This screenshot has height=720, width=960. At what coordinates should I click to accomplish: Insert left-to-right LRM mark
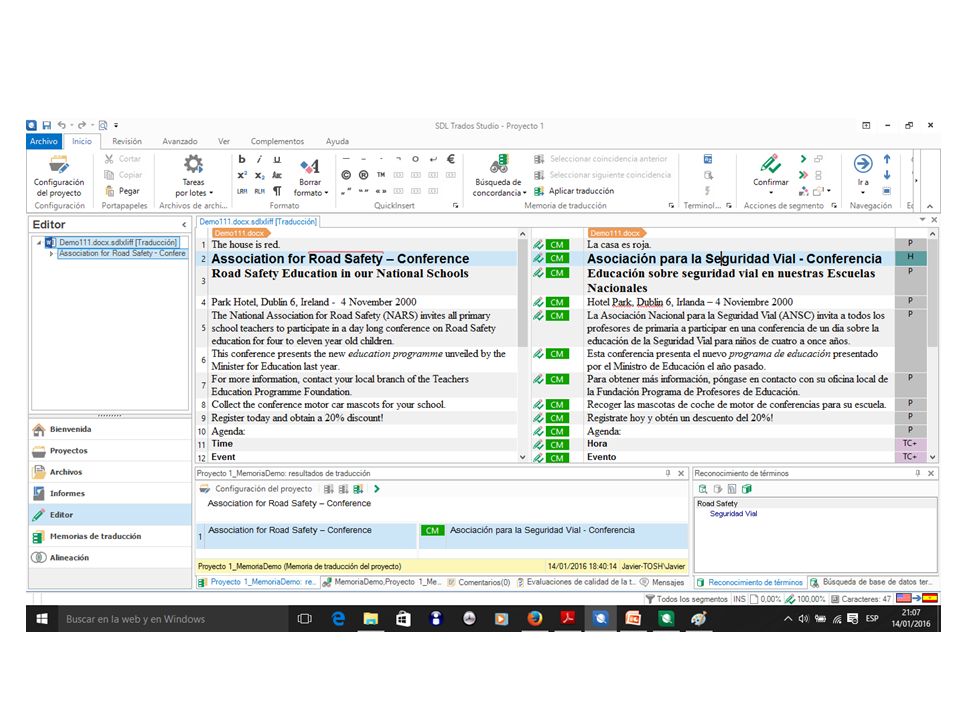(242, 191)
